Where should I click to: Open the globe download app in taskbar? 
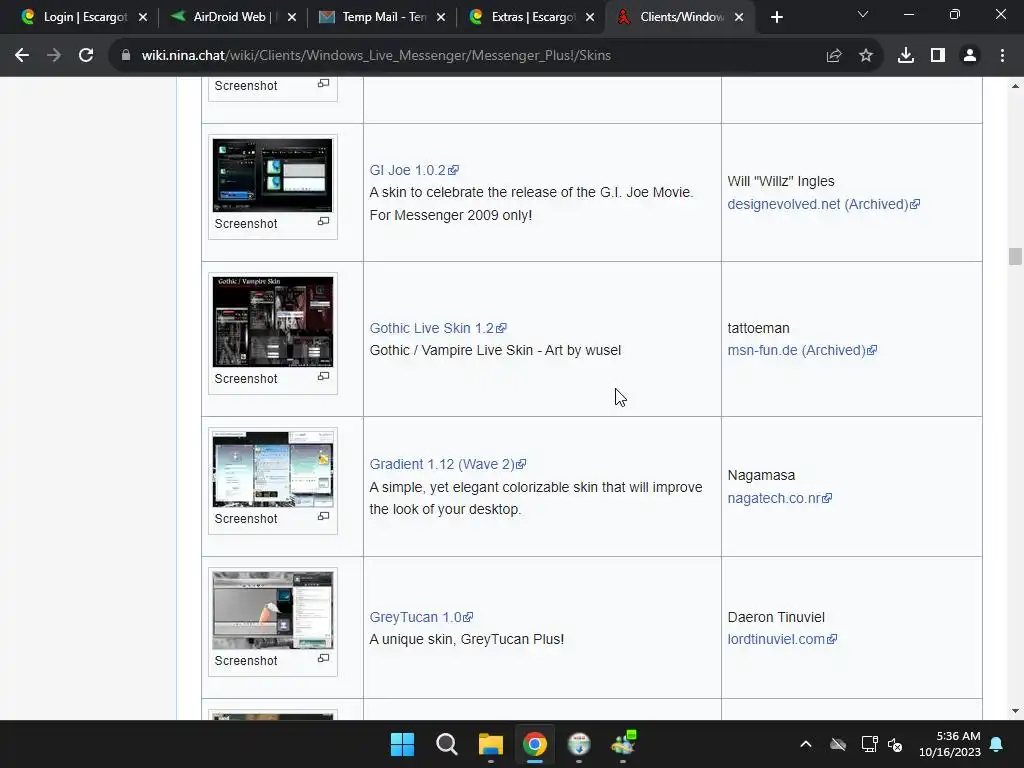click(579, 744)
